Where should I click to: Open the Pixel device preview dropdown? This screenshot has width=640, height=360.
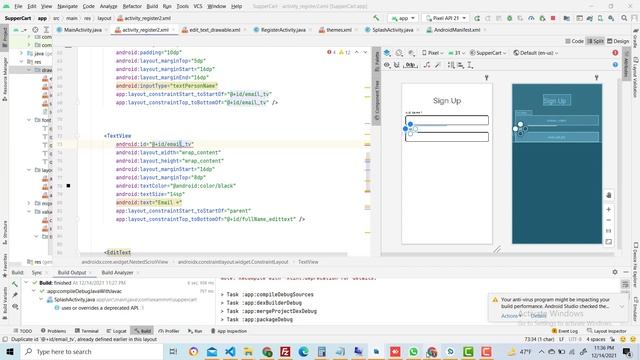pos(433,53)
